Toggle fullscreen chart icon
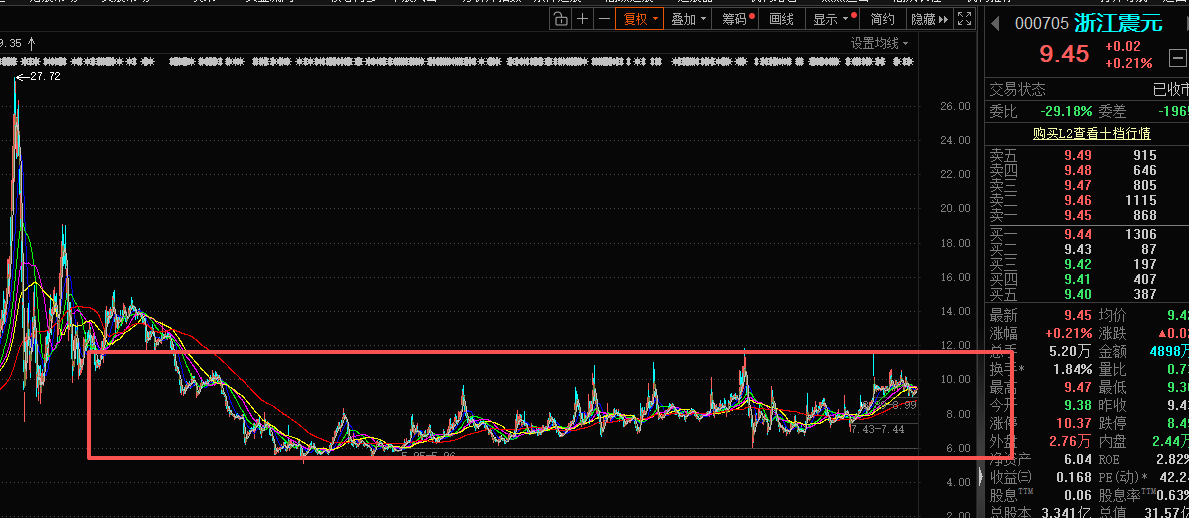The image size is (1189, 518). click(x=965, y=19)
